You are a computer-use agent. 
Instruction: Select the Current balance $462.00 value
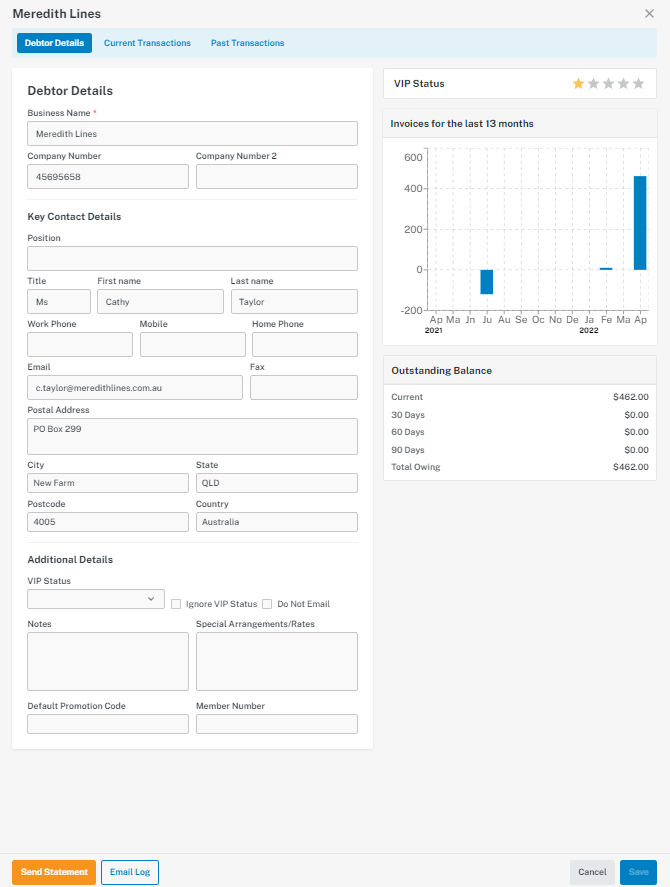tap(630, 397)
